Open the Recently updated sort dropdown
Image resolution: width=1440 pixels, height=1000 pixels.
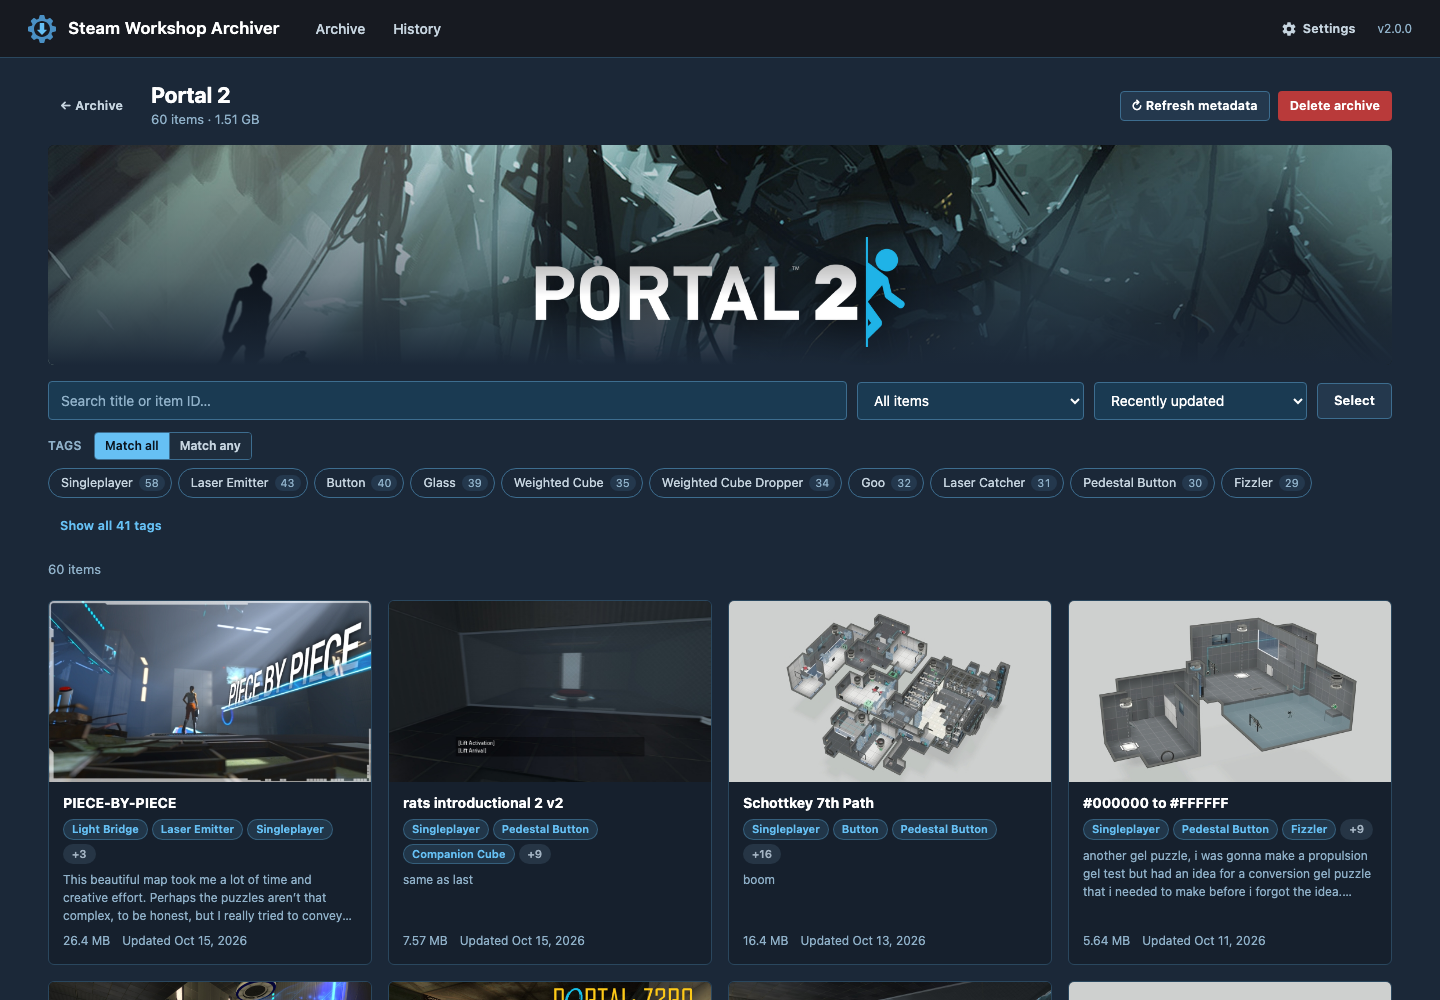tap(1200, 401)
